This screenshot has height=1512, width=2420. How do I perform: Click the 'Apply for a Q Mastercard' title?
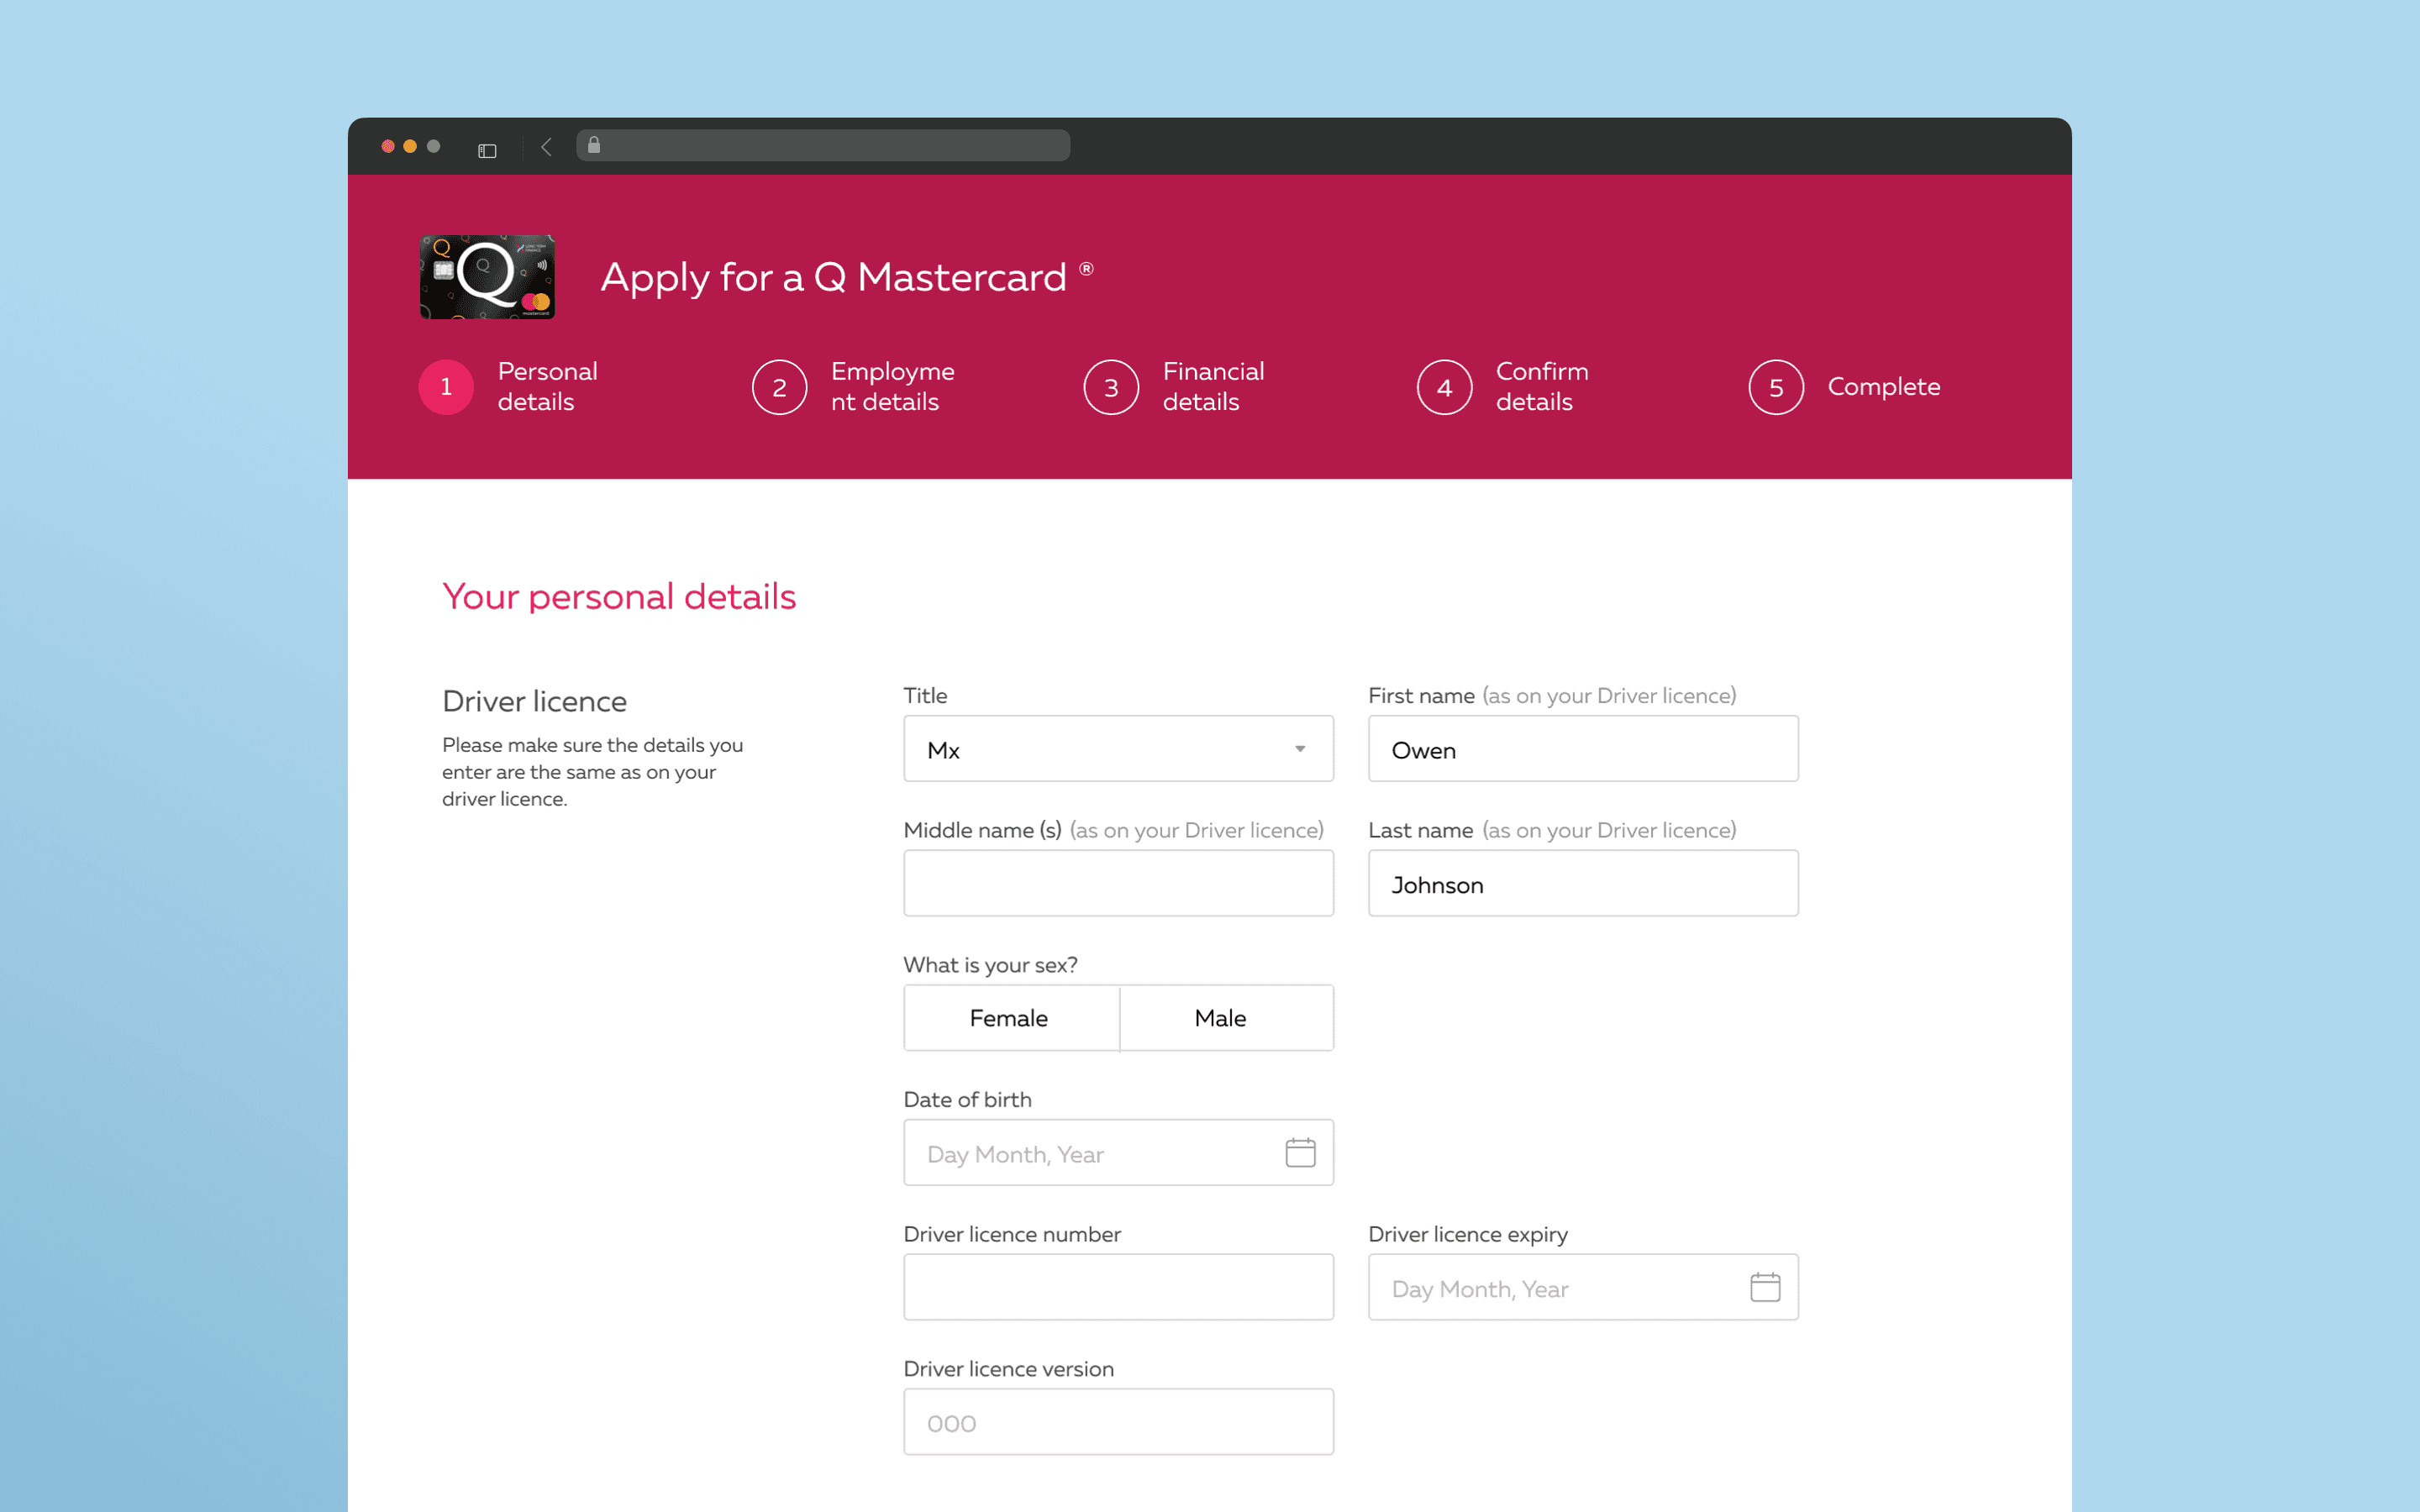click(846, 278)
